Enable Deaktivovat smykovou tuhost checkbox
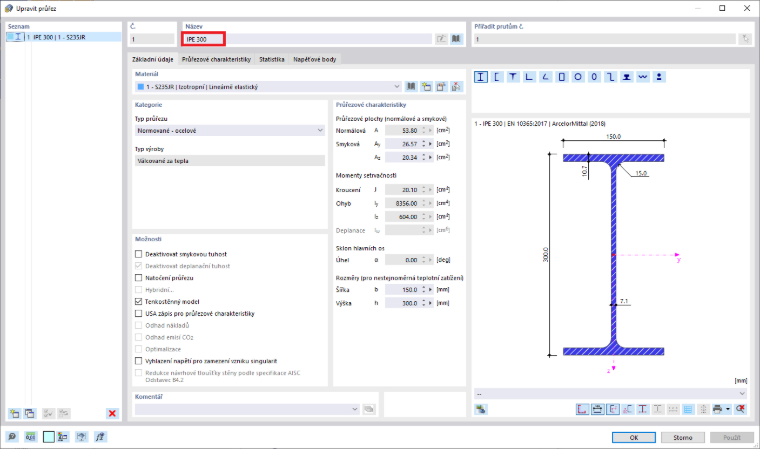760x449 pixels. point(139,254)
